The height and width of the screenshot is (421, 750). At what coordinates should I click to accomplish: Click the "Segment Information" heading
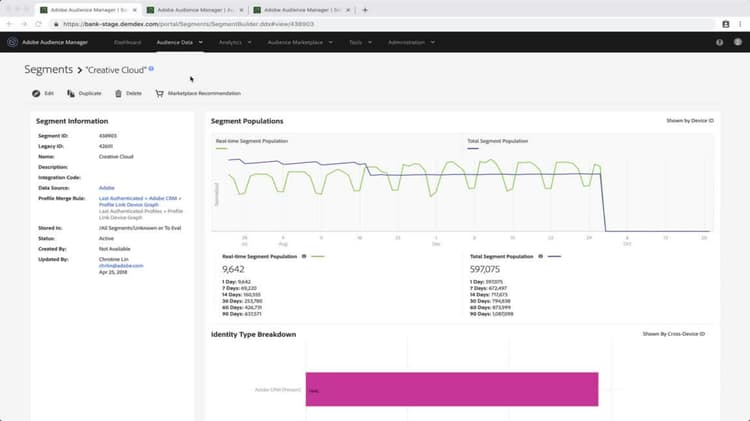[72, 121]
